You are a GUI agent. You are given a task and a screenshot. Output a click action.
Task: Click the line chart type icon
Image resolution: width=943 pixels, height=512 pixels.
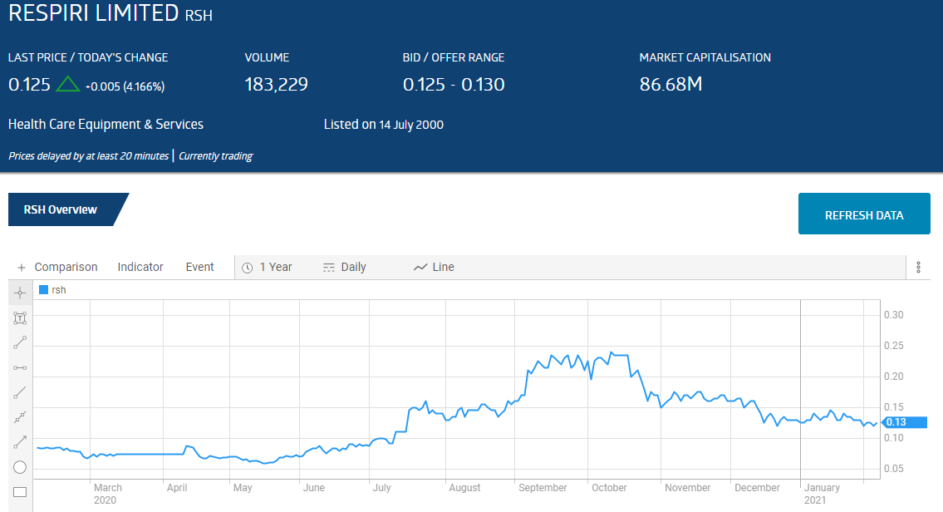420,267
